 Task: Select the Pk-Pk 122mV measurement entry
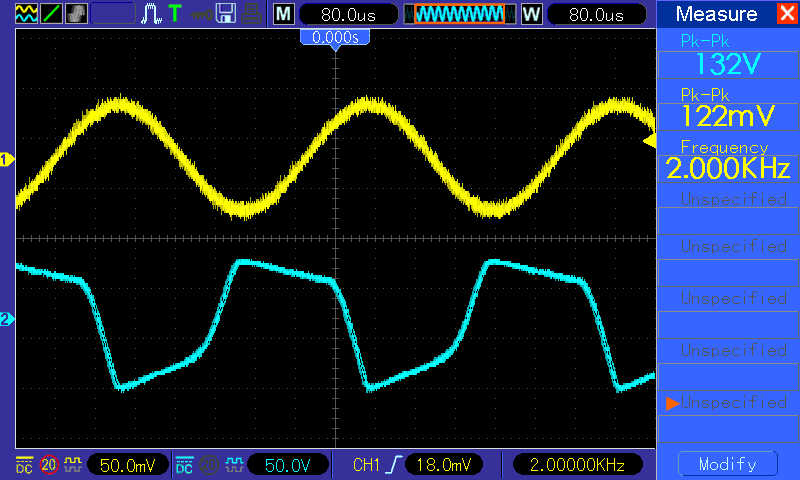[727, 108]
